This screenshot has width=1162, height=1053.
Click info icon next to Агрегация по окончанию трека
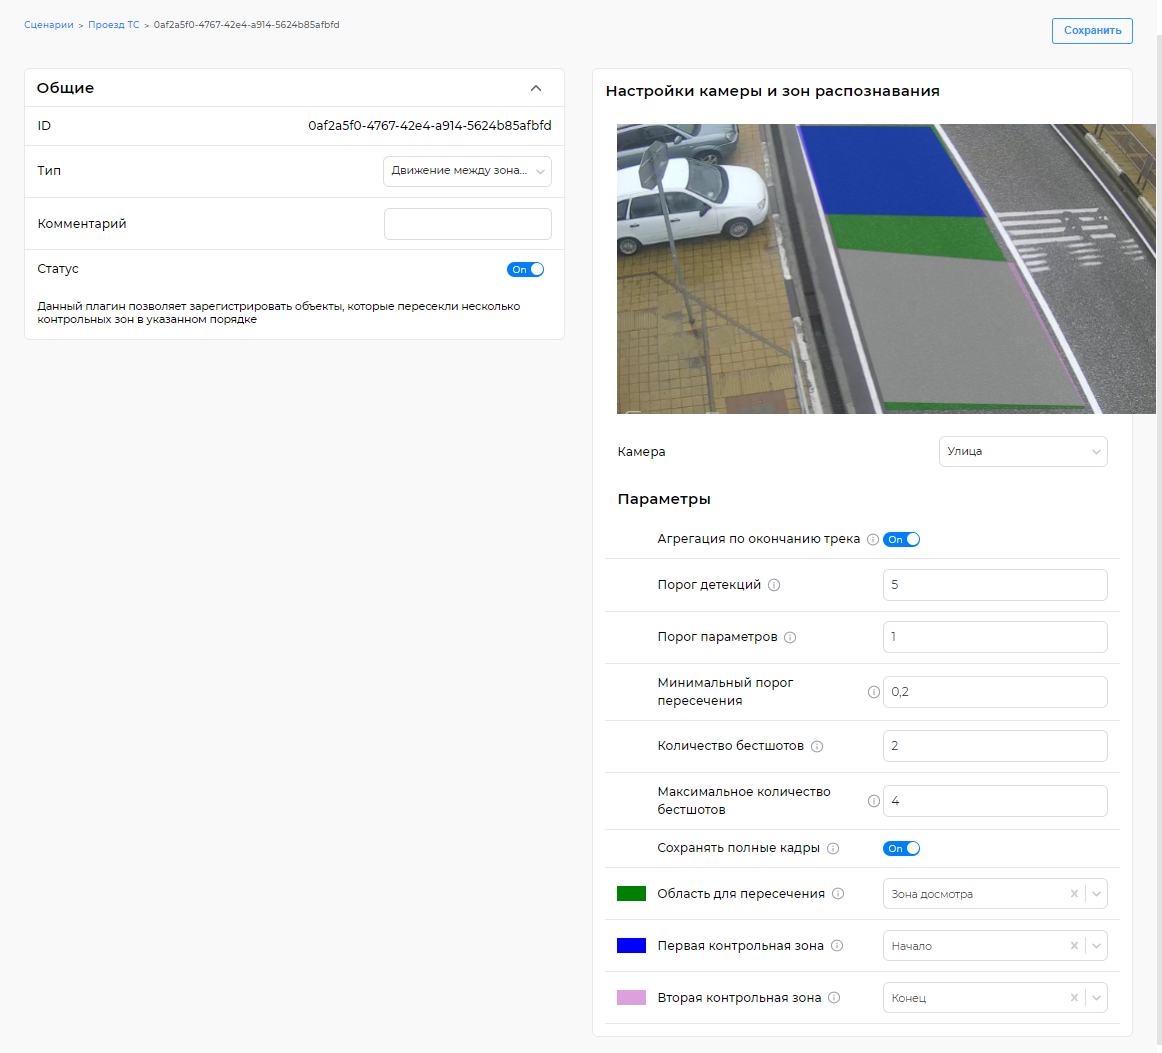point(873,539)
